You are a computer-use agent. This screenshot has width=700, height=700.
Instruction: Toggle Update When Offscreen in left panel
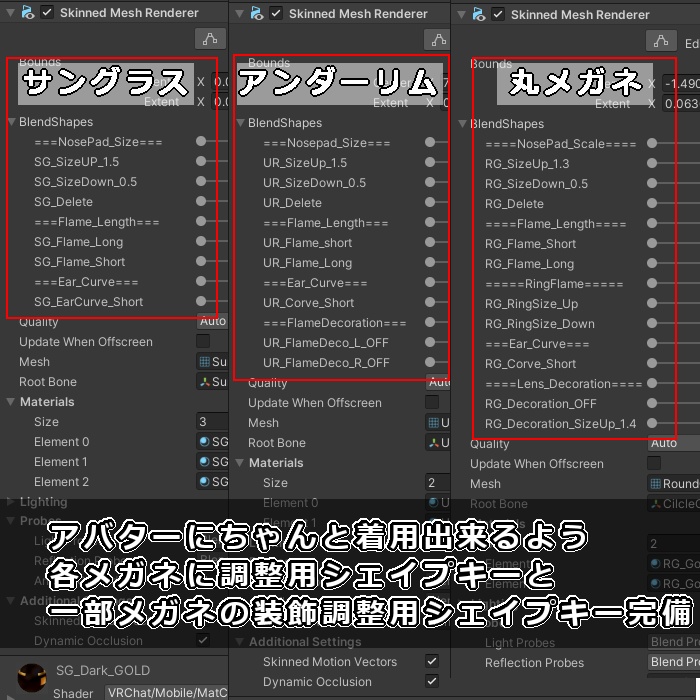click(x=203, y=342)
